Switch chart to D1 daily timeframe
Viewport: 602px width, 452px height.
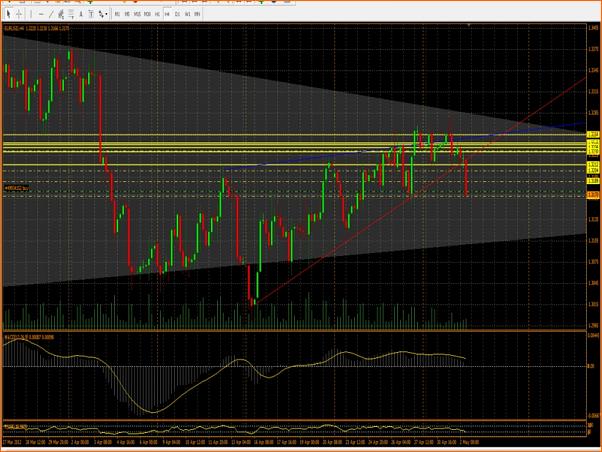(177, 14)
